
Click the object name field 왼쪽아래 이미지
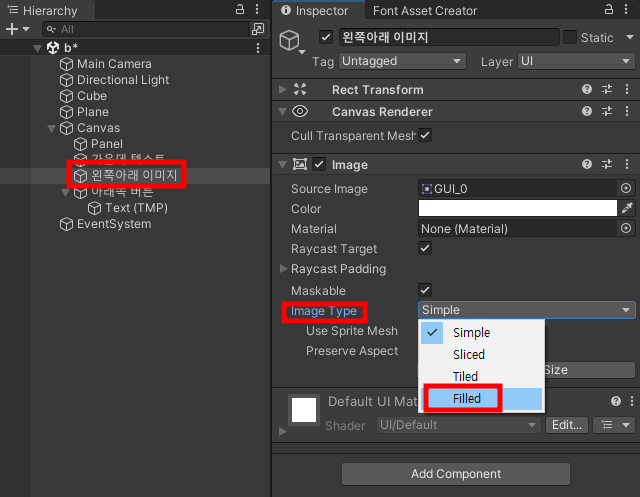click(x=449, y=37)
